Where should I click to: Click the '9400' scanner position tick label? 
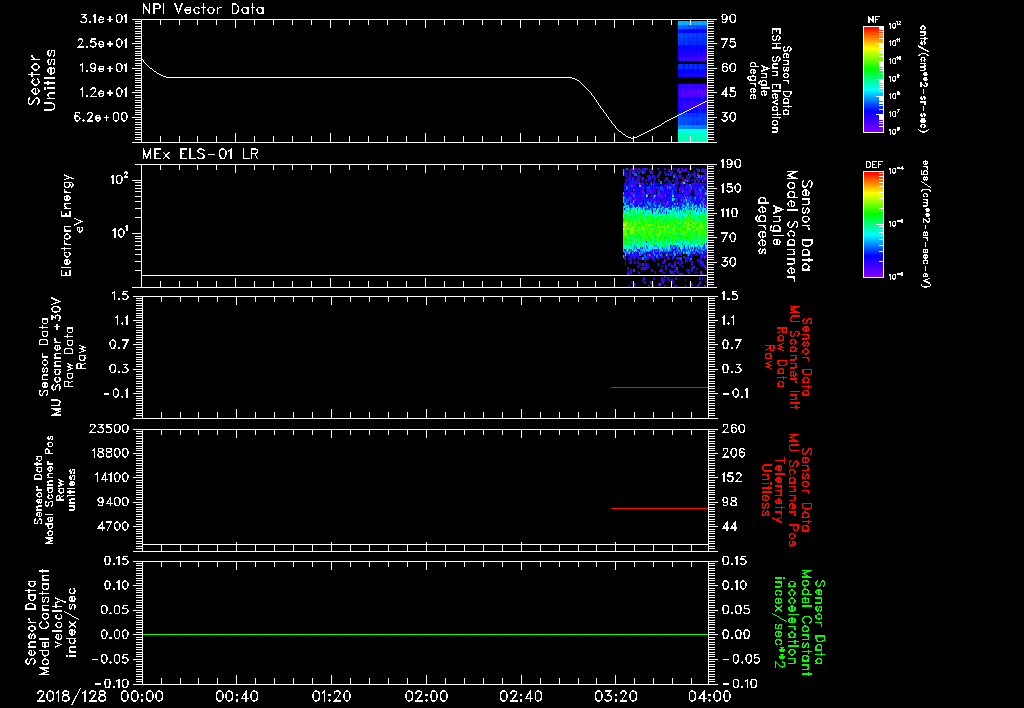tap(116, 502)
